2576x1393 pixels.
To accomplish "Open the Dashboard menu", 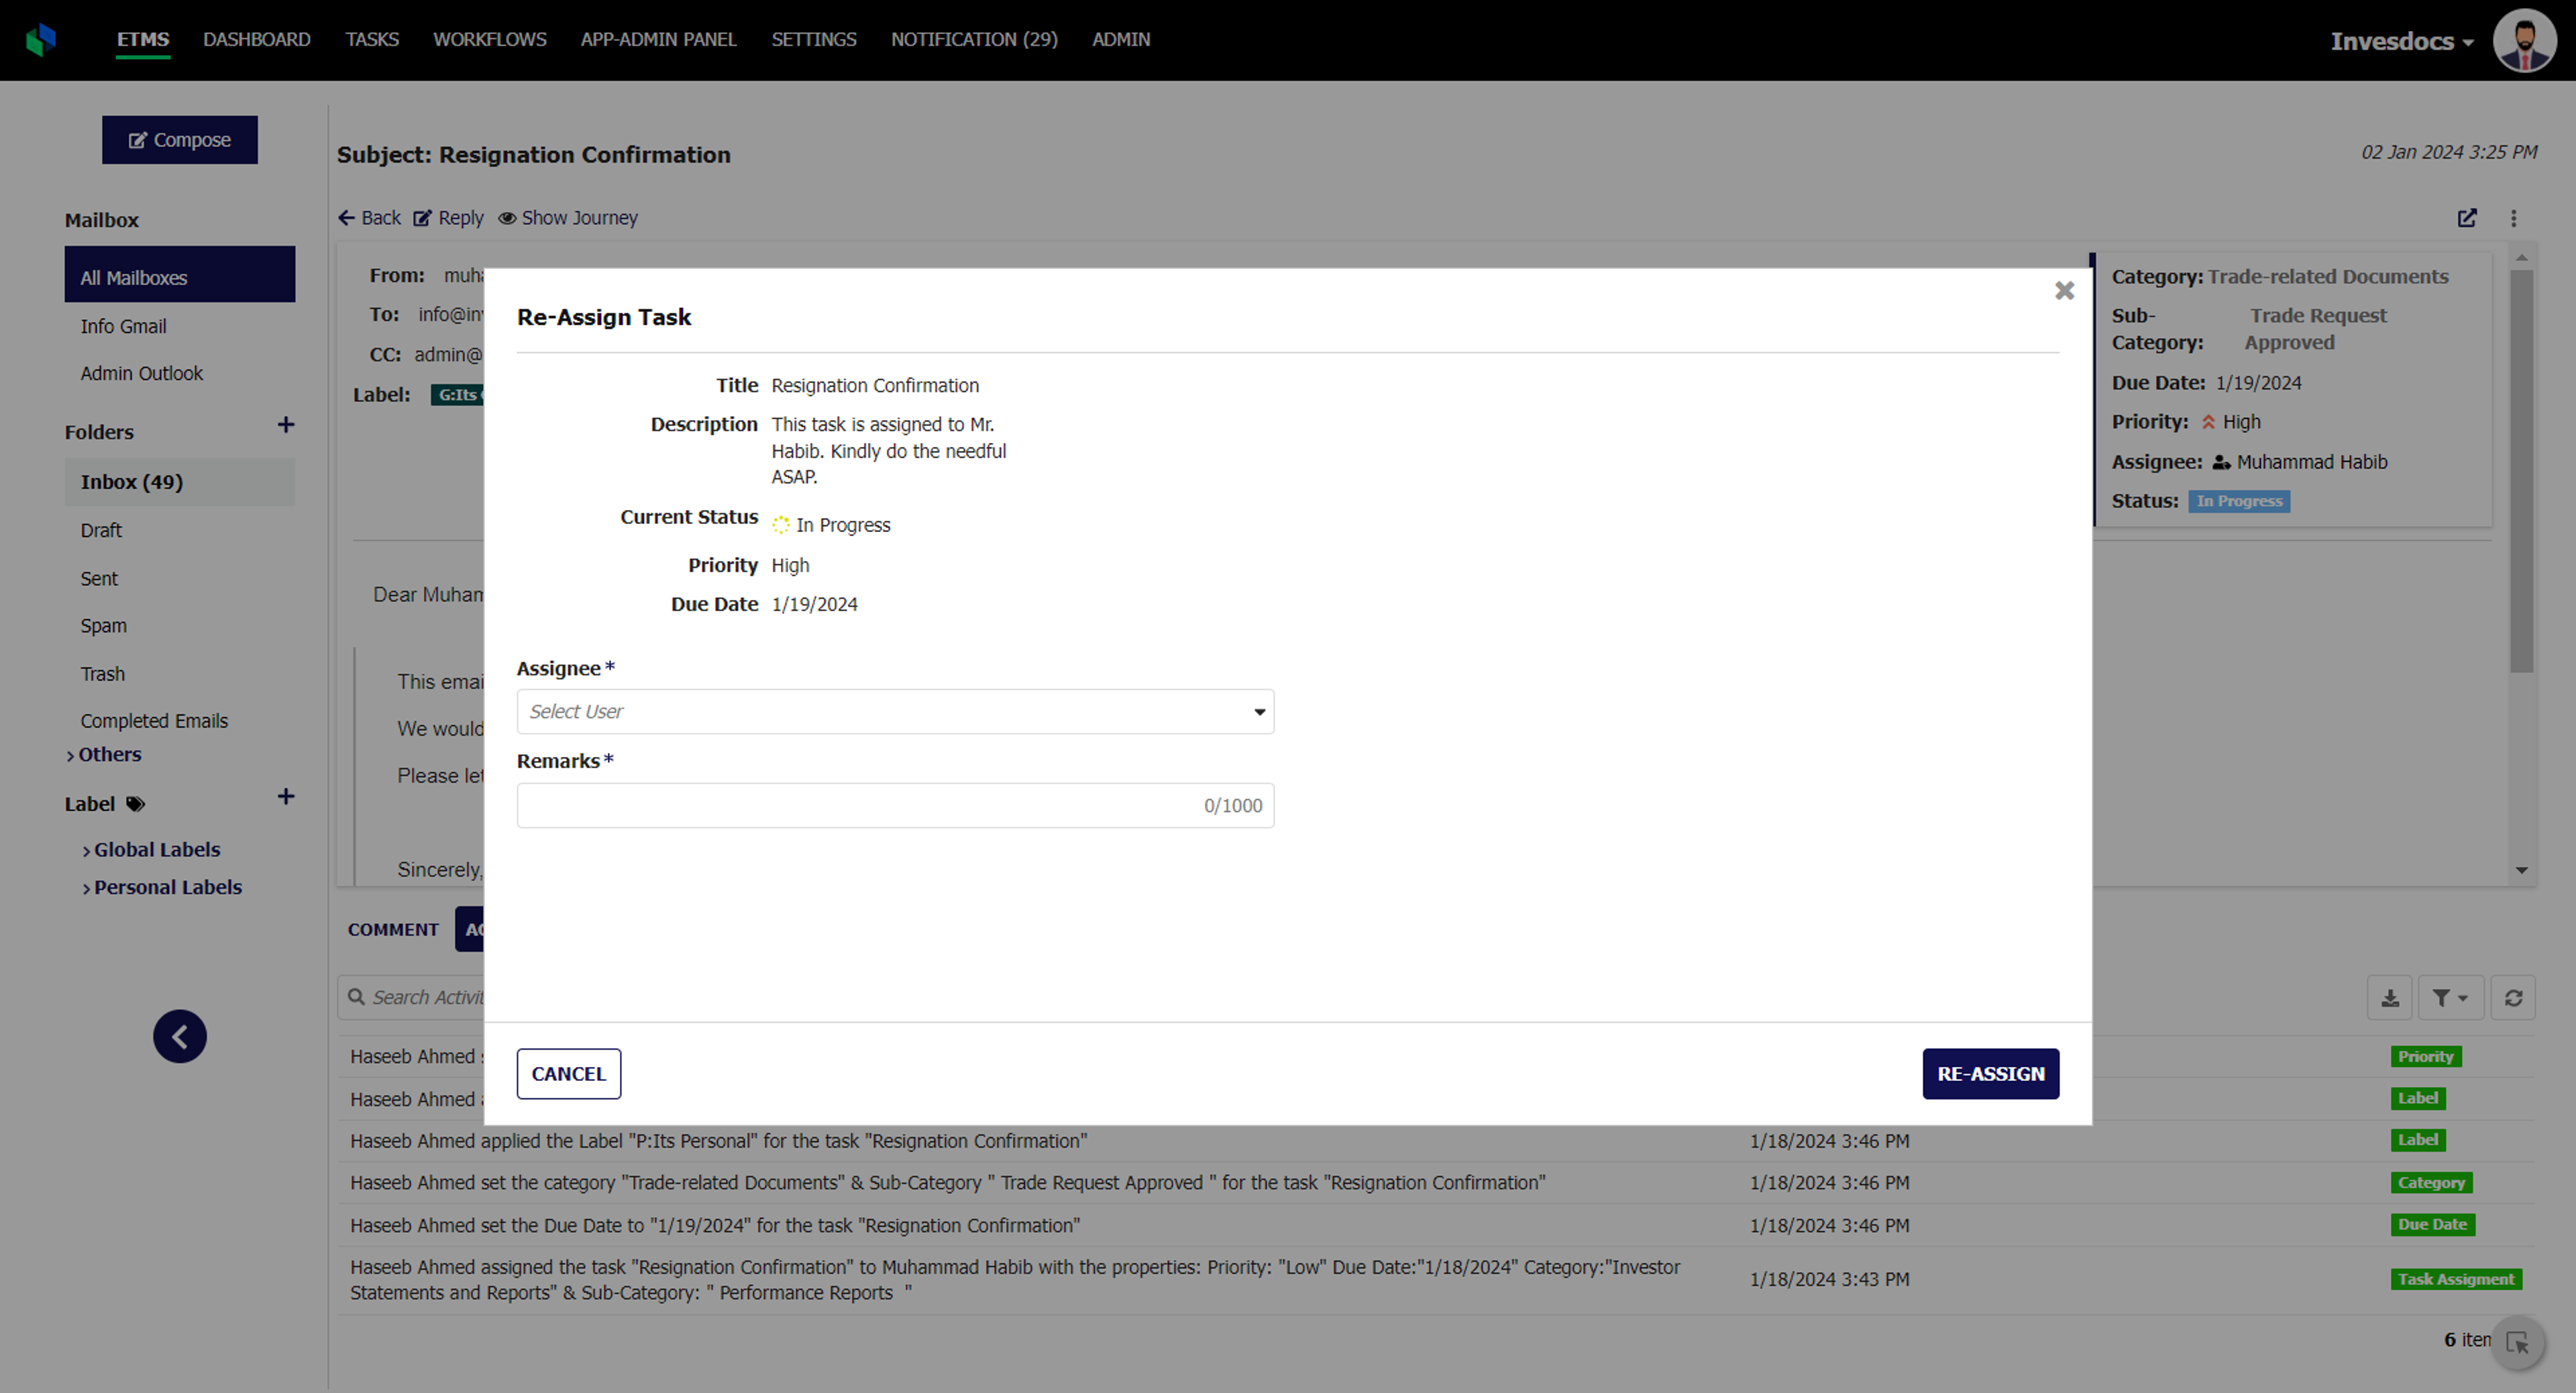I will (257, 39).
